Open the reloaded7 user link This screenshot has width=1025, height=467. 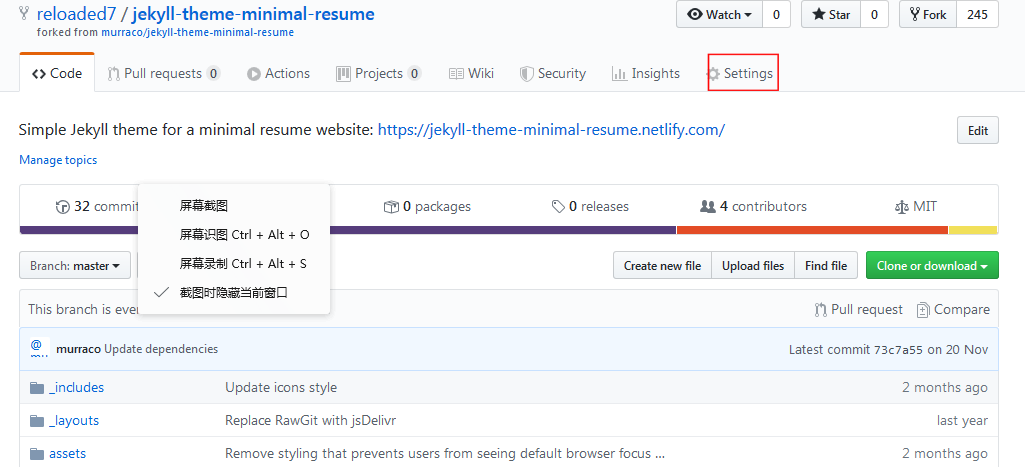(76, 14)
